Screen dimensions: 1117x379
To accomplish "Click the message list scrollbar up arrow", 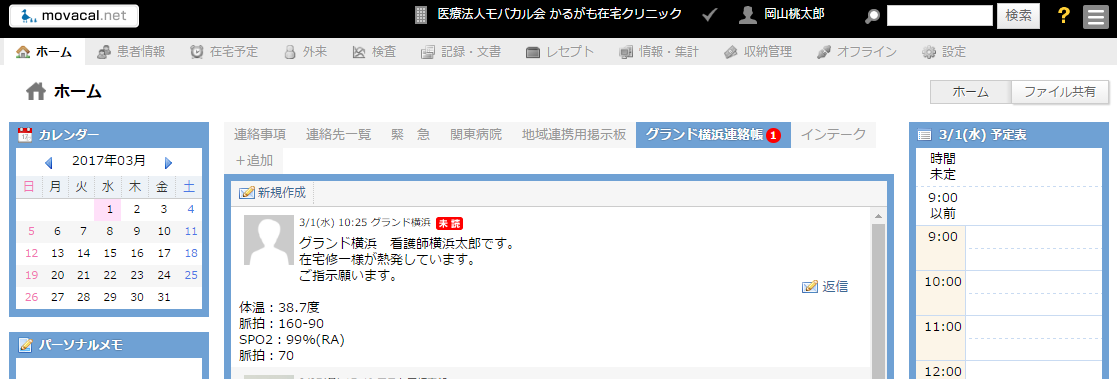I will click(878, 216).
